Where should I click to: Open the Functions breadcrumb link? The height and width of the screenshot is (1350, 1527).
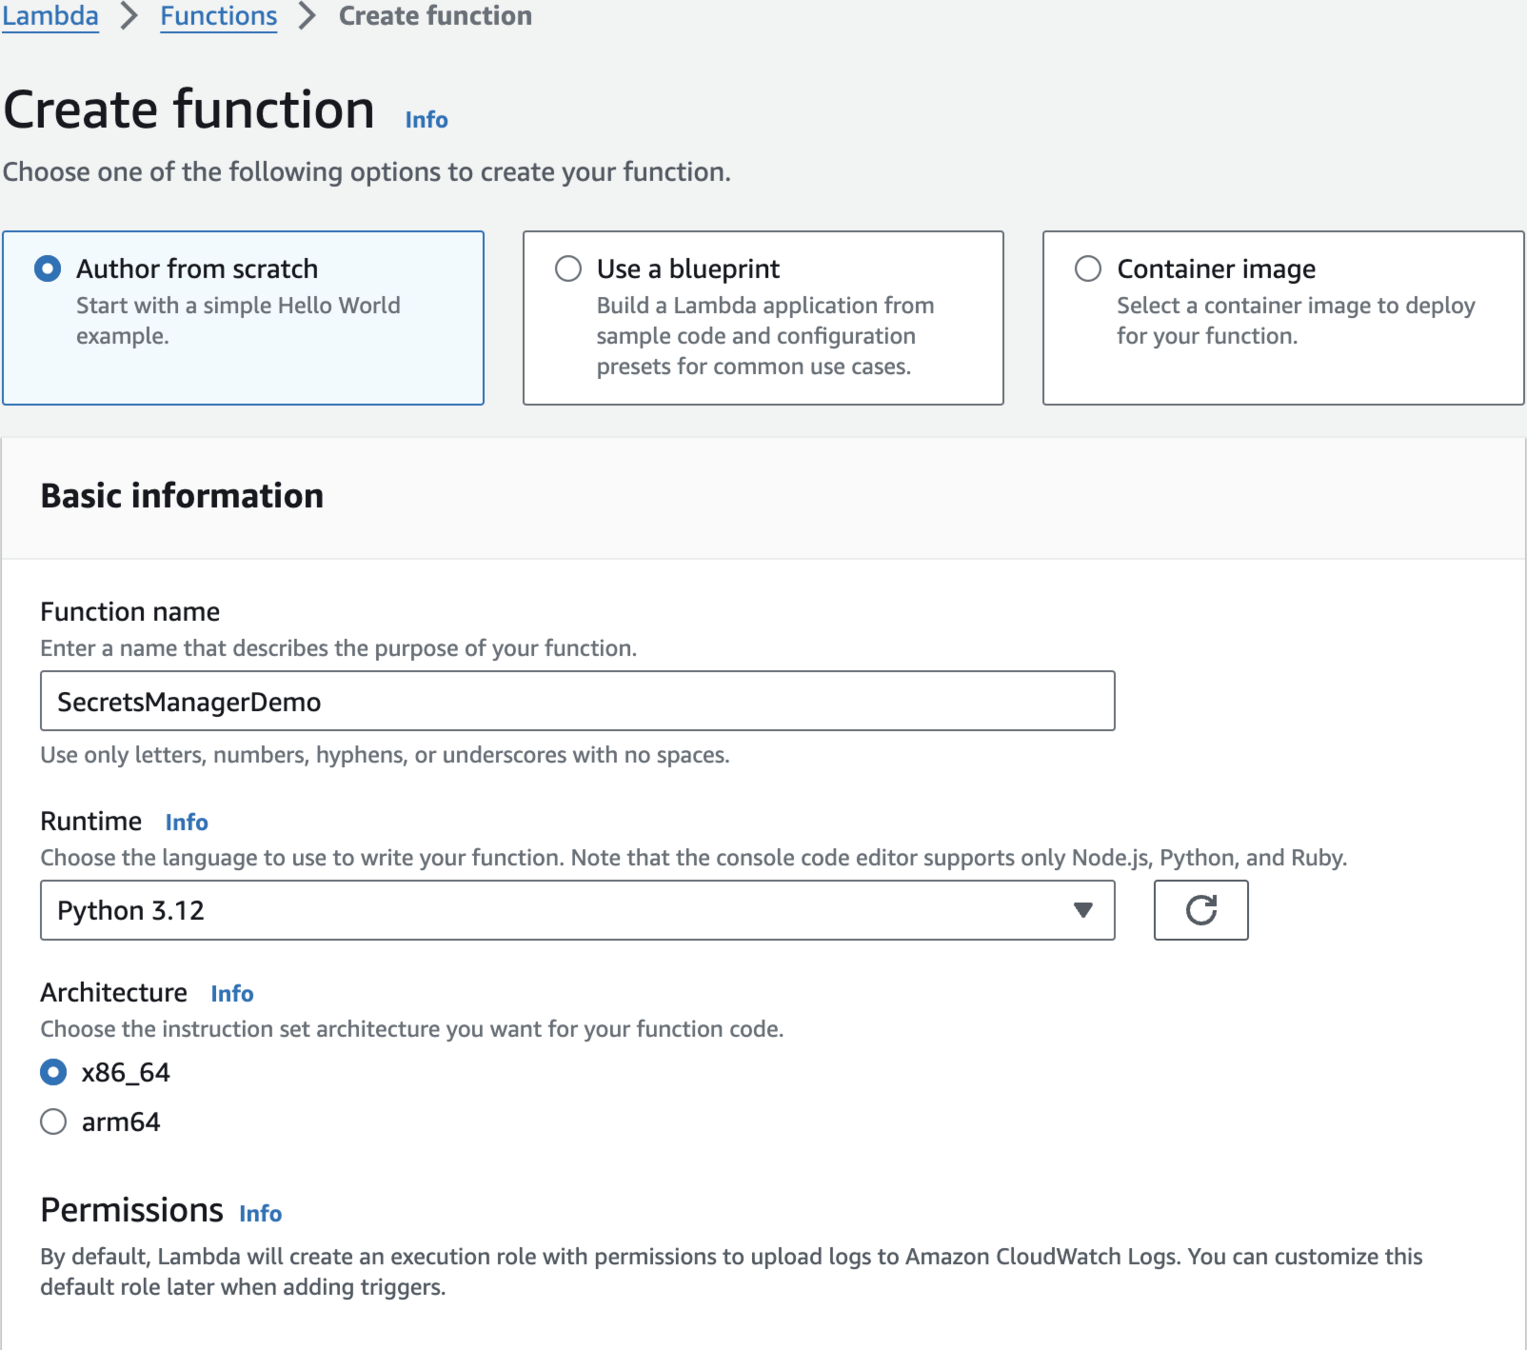[218, 16]
